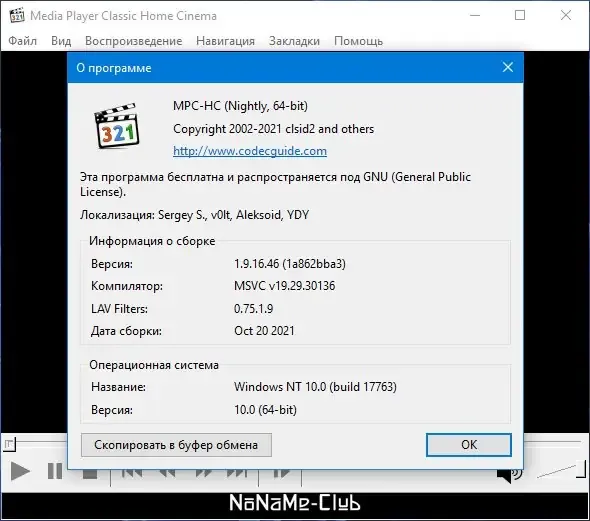Mute audio with the speaker icon
The height and width of the screenshot is (521, 590).
[x=509, y=475]
